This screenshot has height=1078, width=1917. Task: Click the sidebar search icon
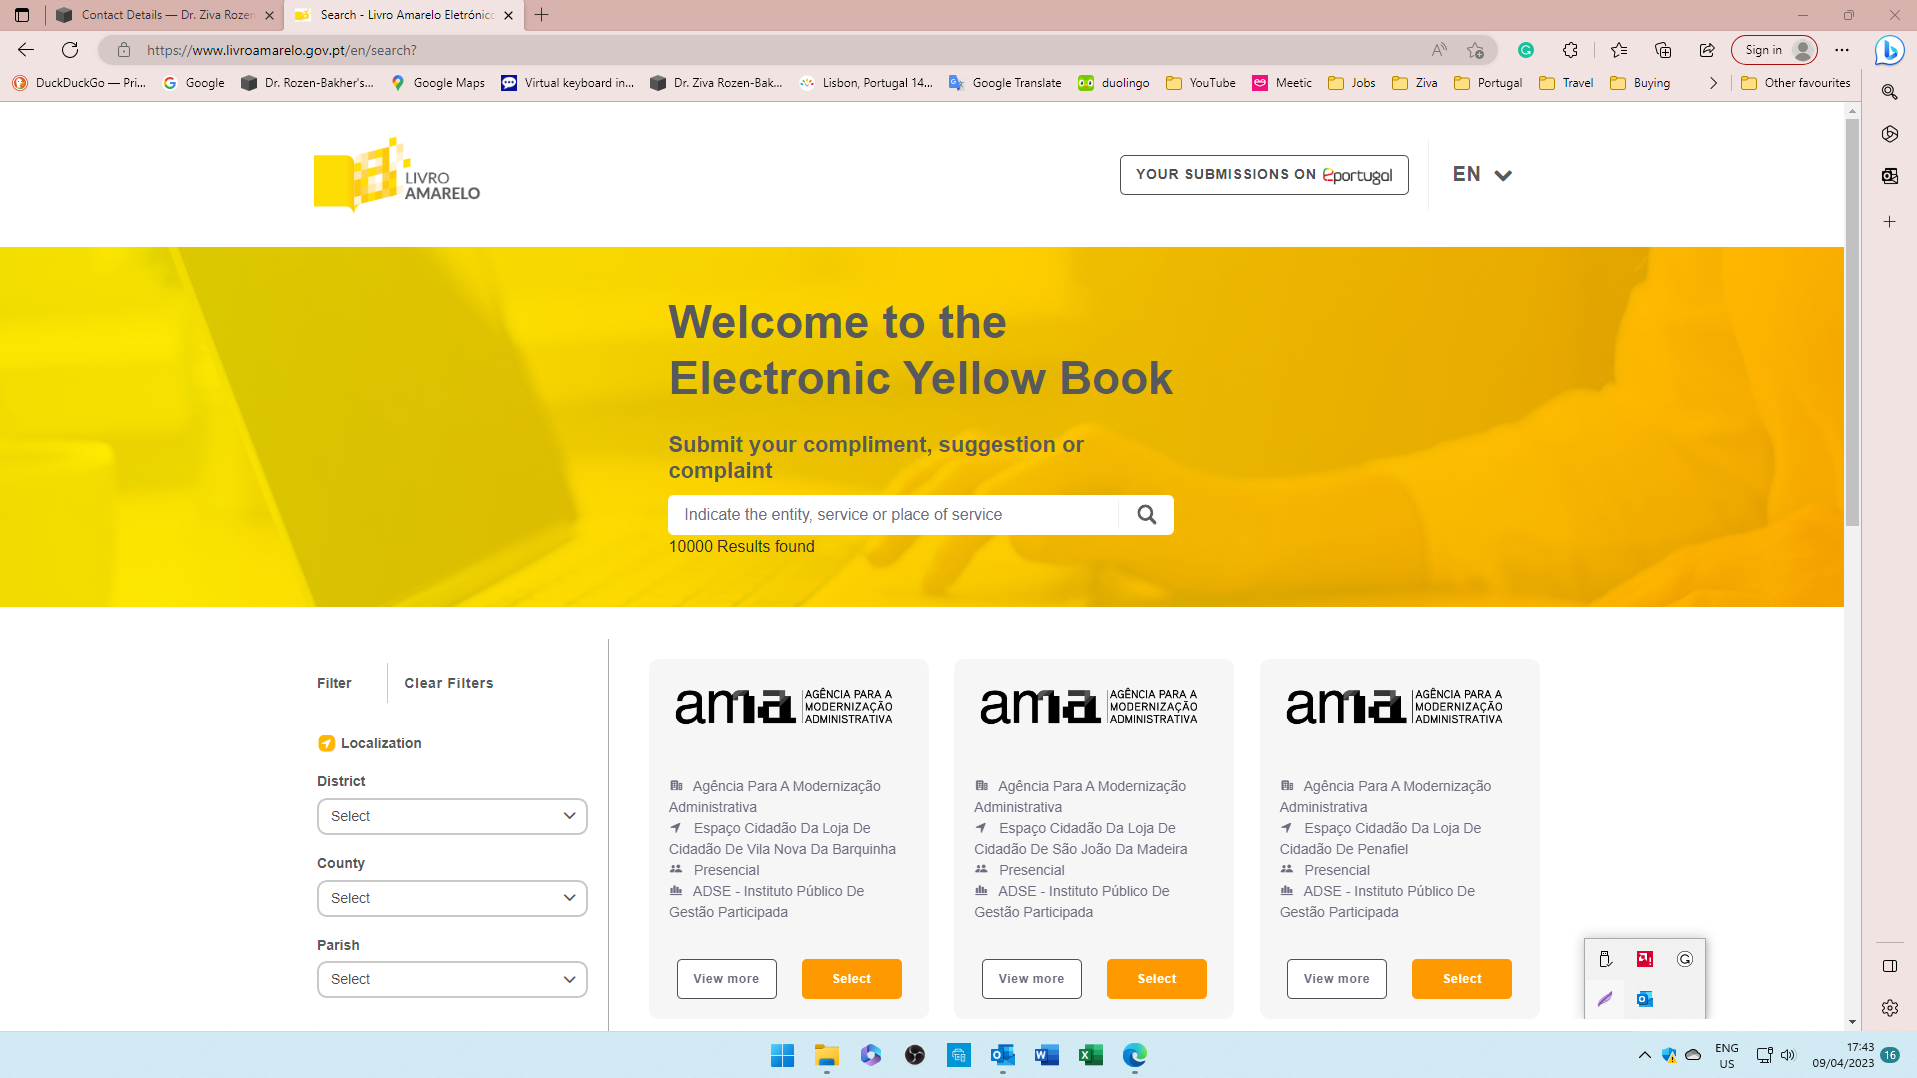click(x=1889, y=92)
